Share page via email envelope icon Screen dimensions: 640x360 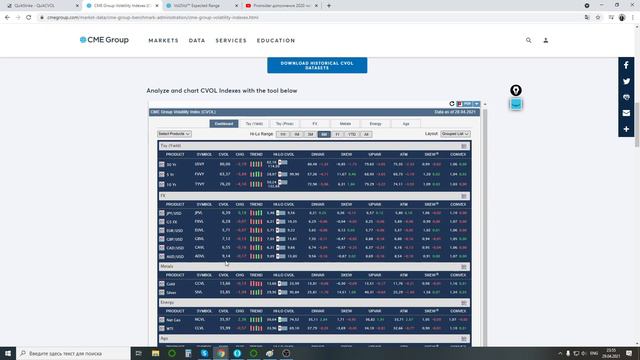pyautogui.click(x=626, y=113)
